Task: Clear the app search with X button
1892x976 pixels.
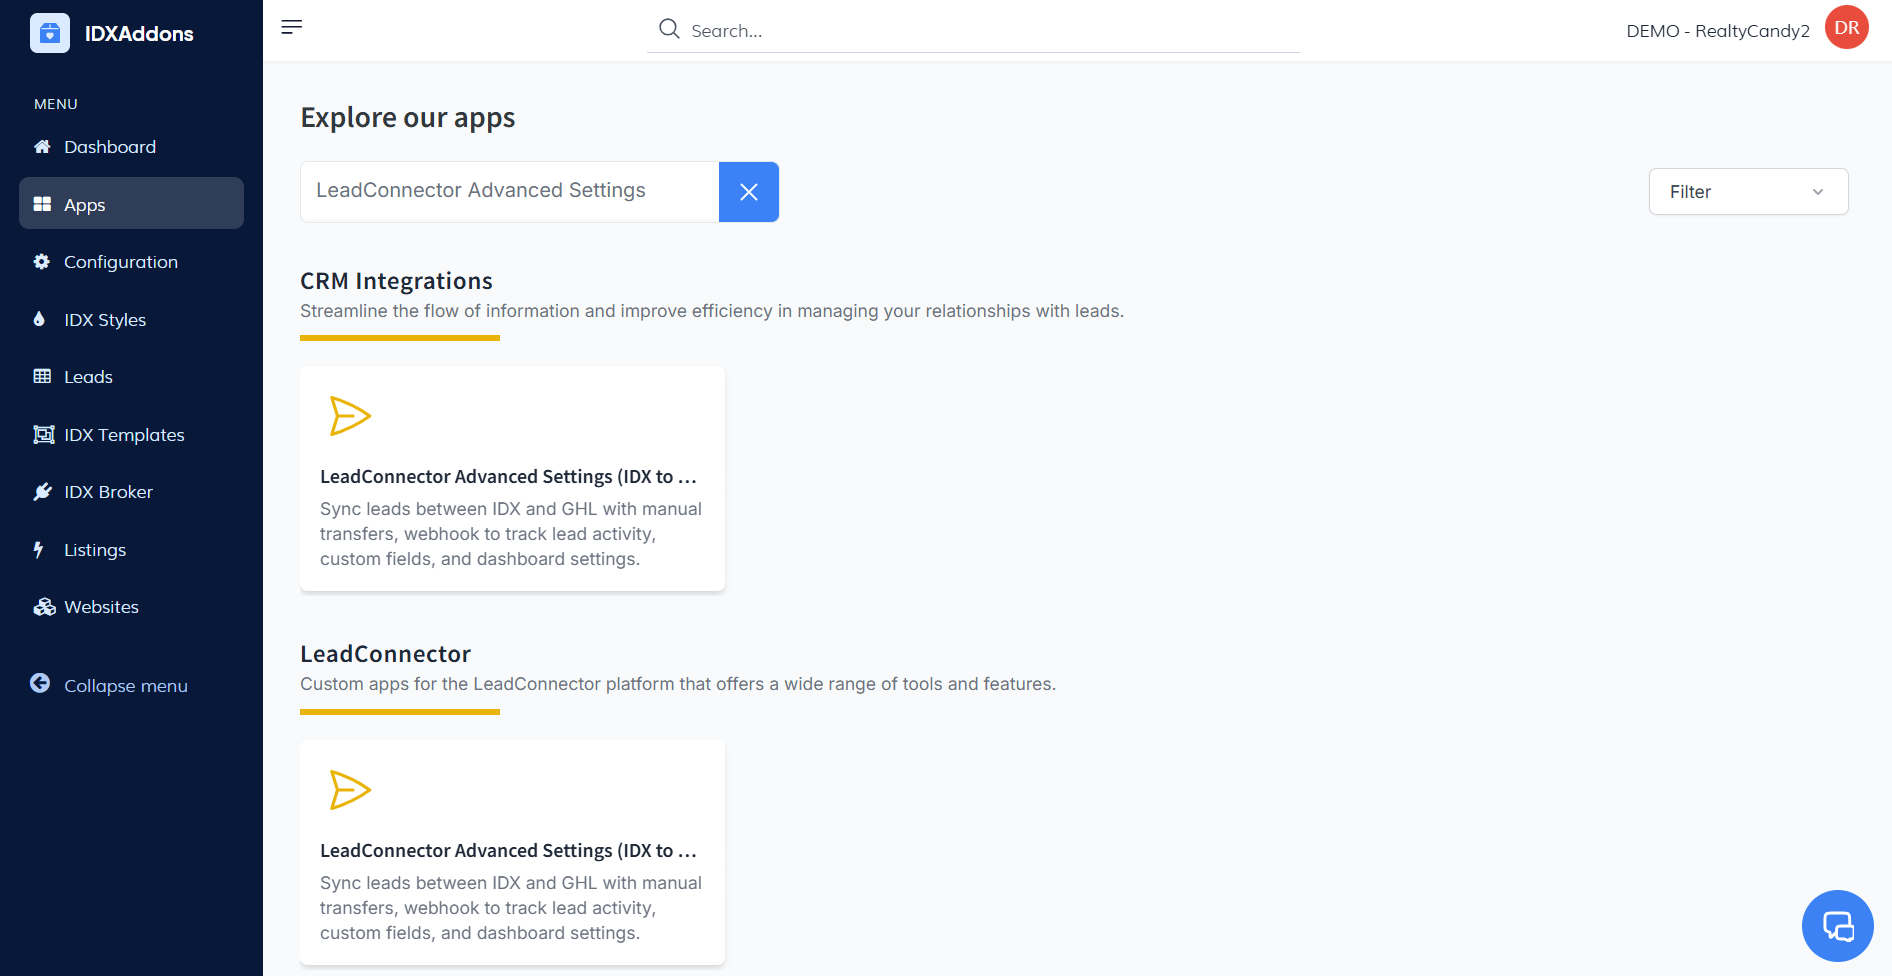Action: coord(748,192)
